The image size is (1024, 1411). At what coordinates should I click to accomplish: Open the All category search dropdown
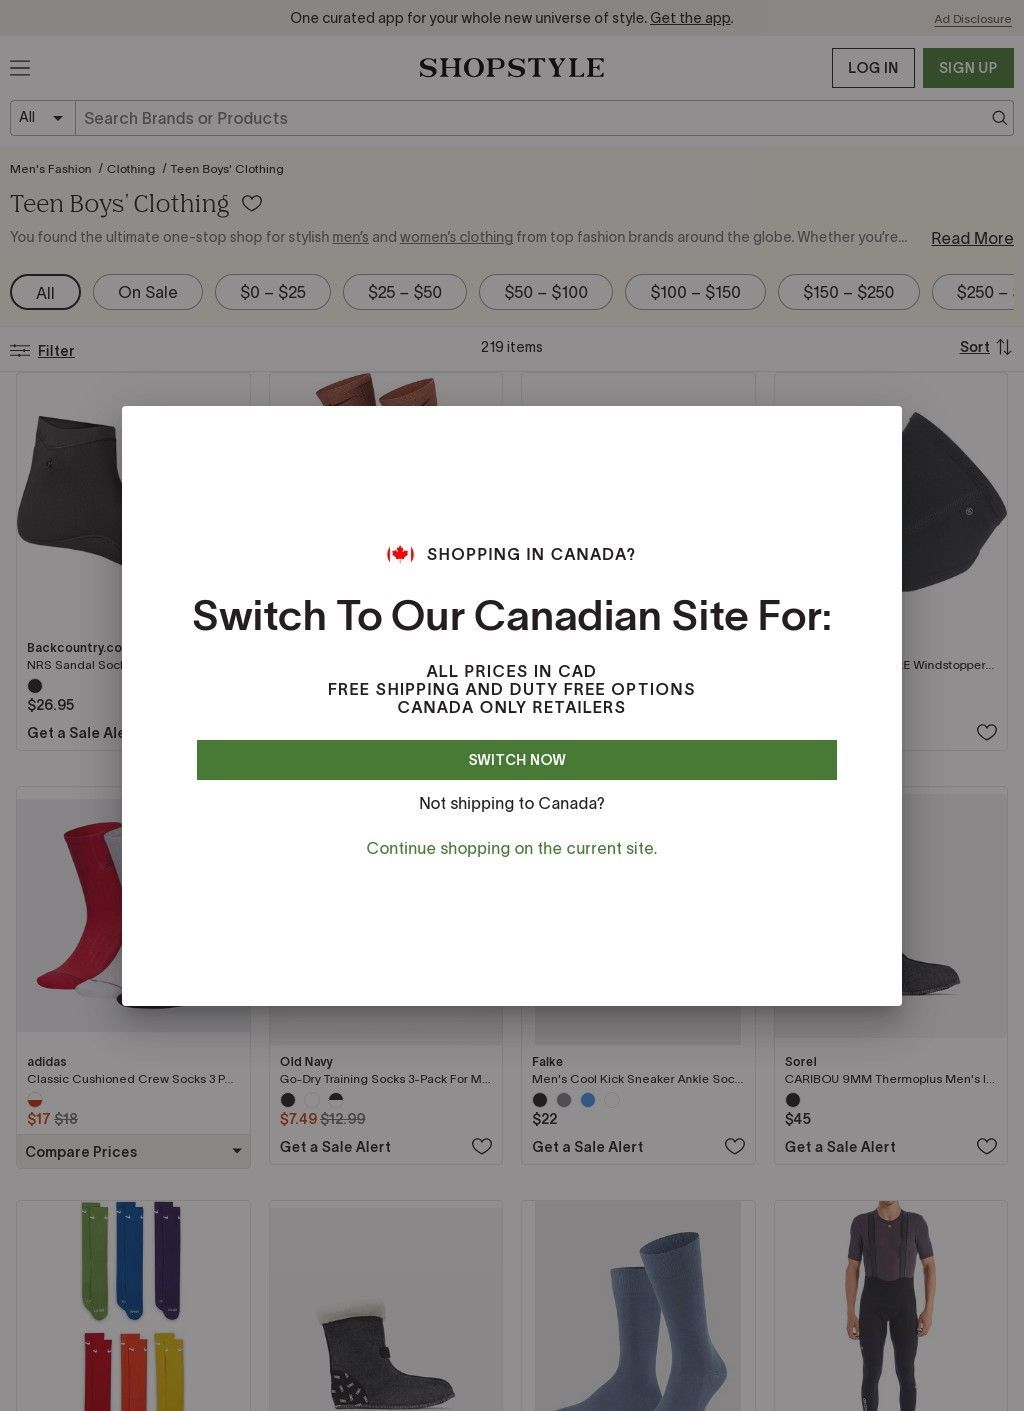(x=43, y=118)
